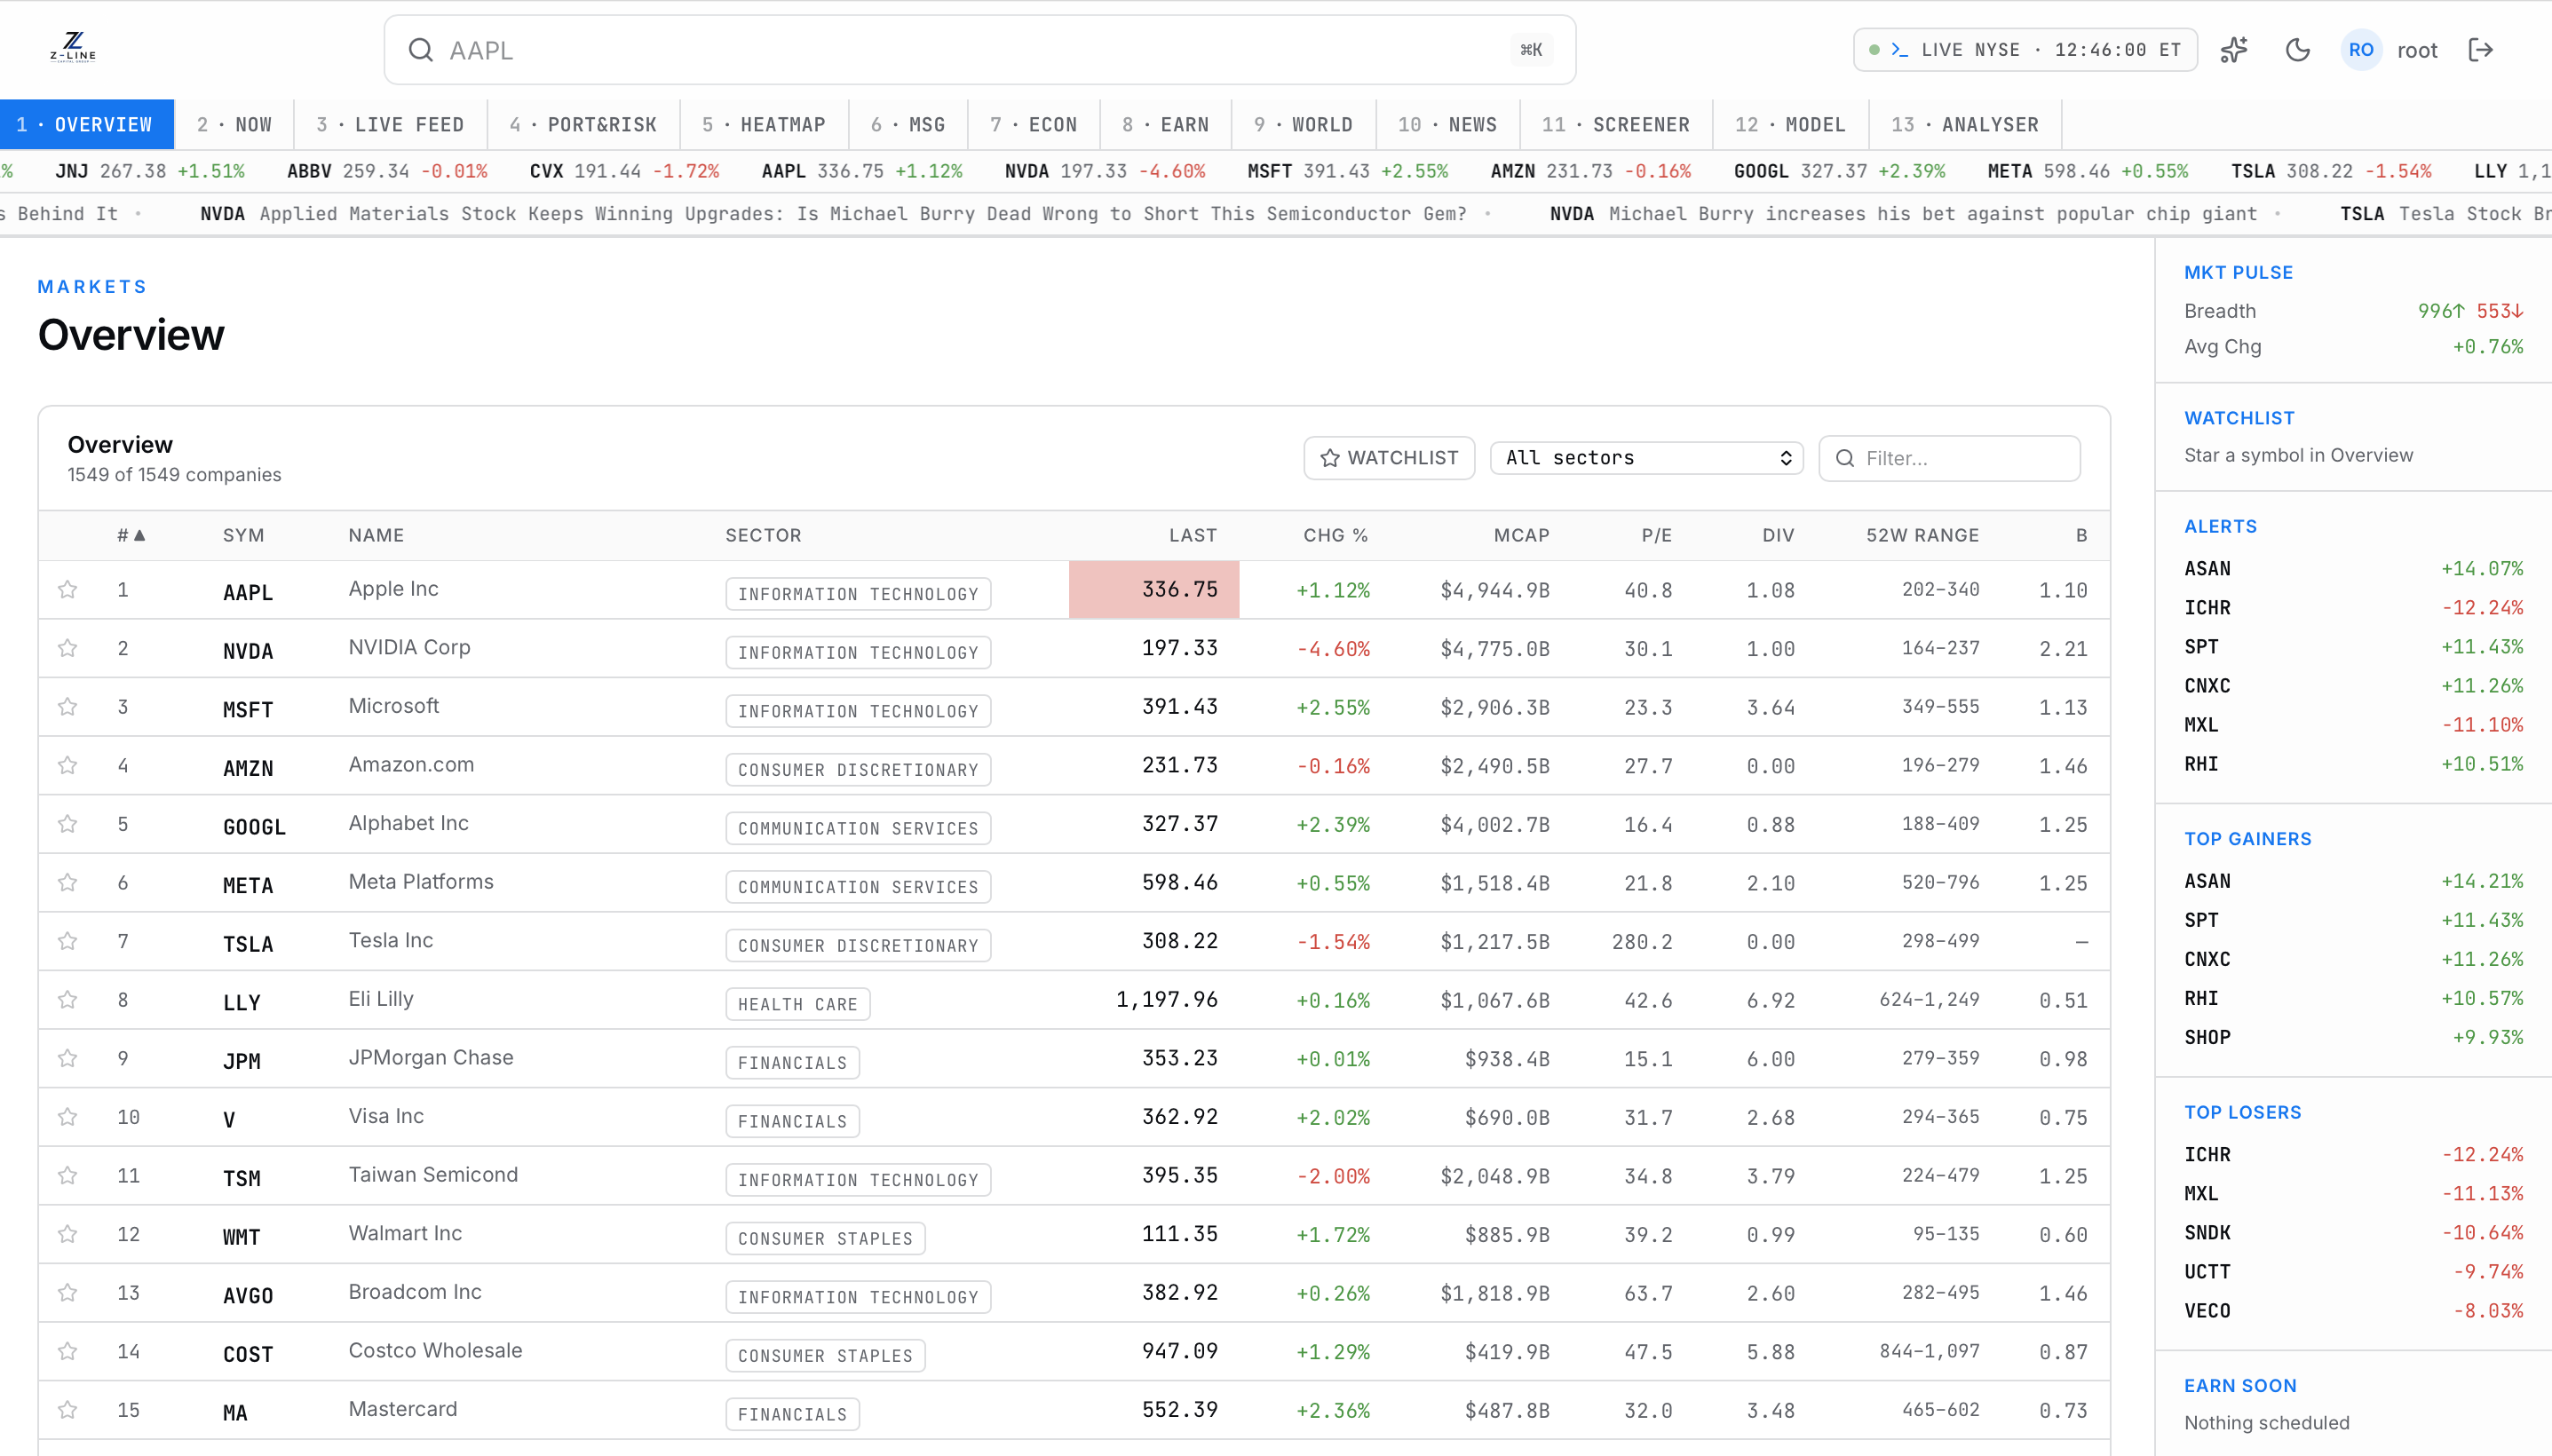Click the highlighted AAPL last price cell
The image size is (2552, 1456).
point(1154,589)
